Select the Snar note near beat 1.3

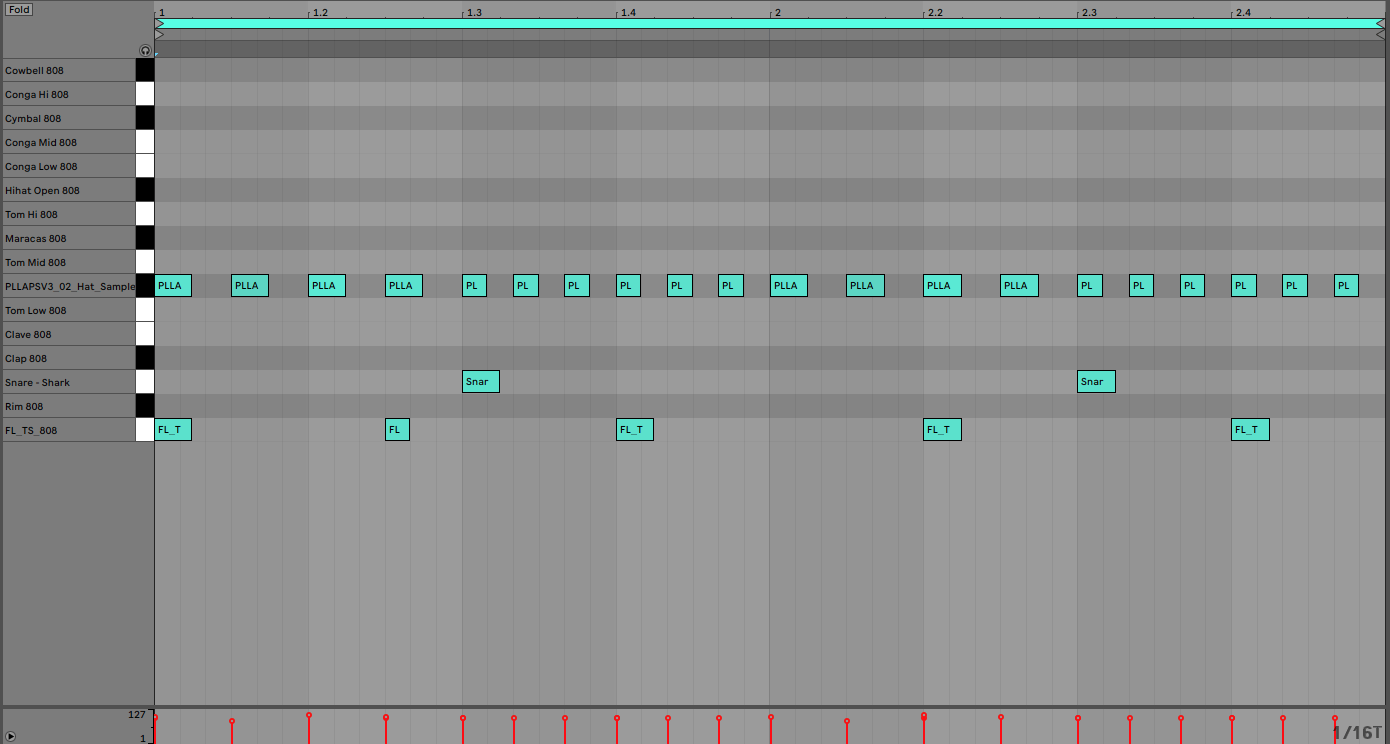479,381
